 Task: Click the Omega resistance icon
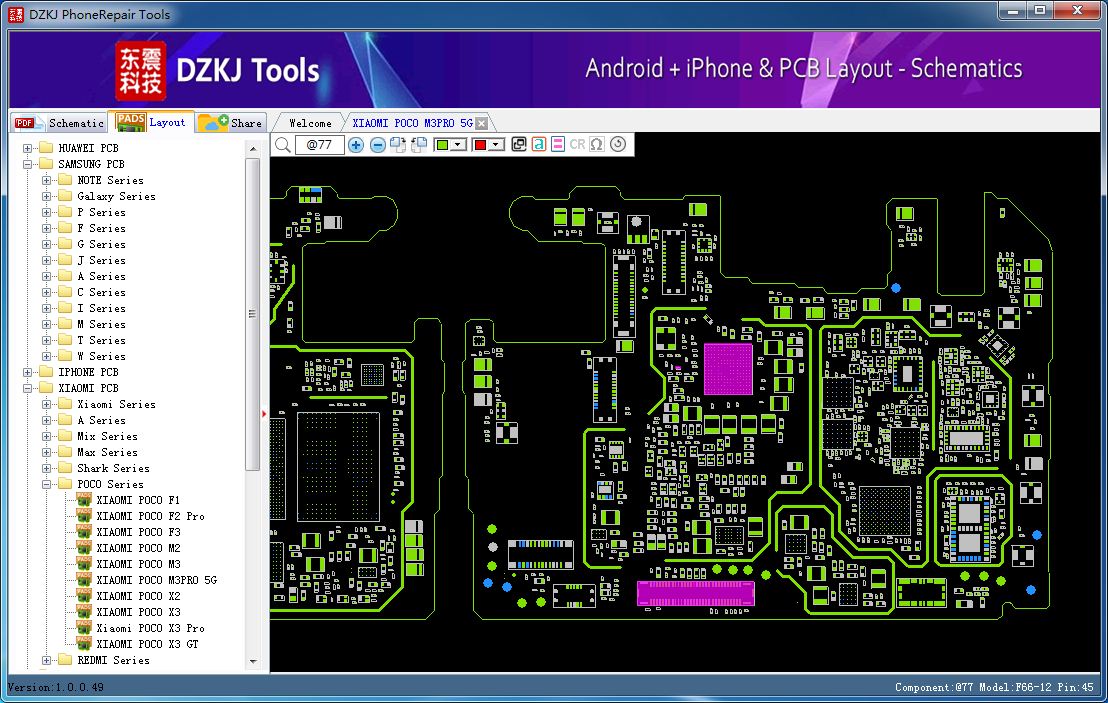(597, 145)
